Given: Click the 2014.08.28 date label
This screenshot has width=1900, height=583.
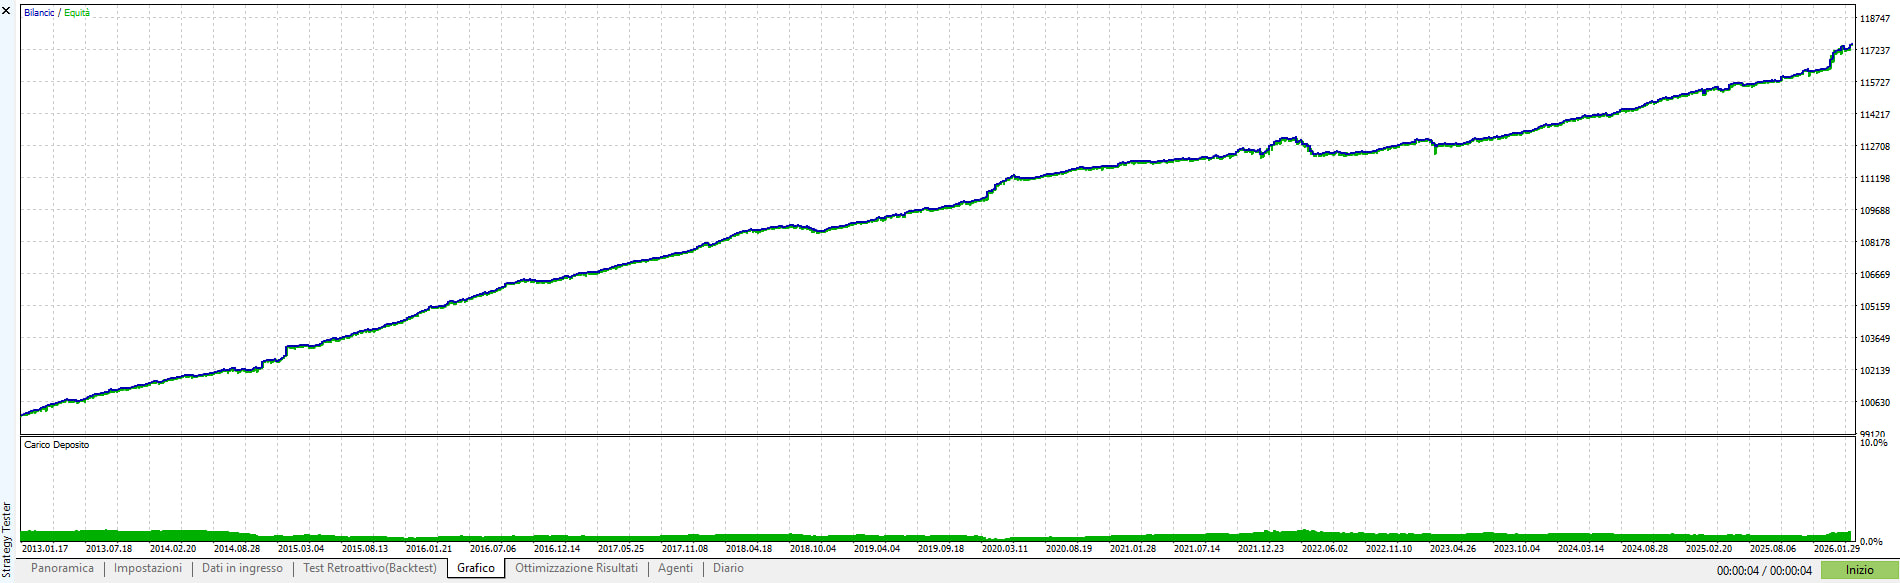Looking at the screenshot, I should (237, 548).
